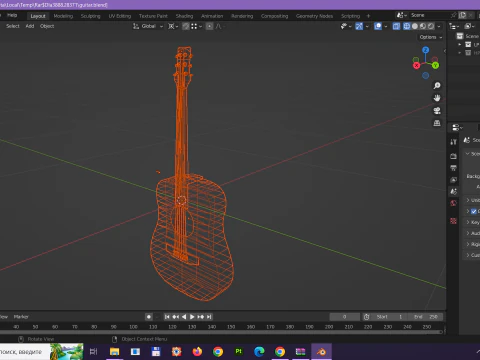Open File Explorer from the taskbar

pos(114,352)
